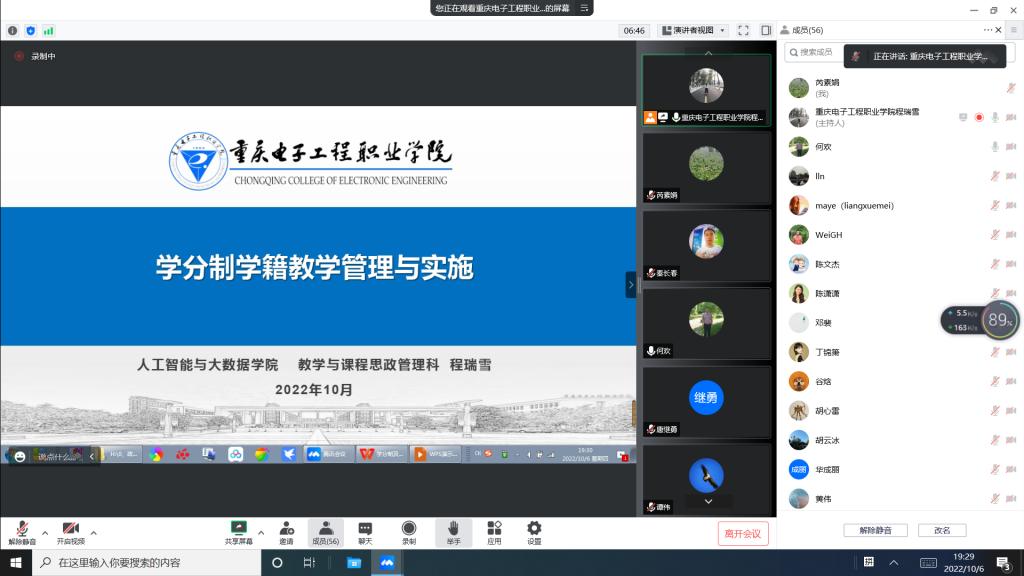Open the 聊天 (Chat) panel
The image size is (1024, 576).
point(365,531)
